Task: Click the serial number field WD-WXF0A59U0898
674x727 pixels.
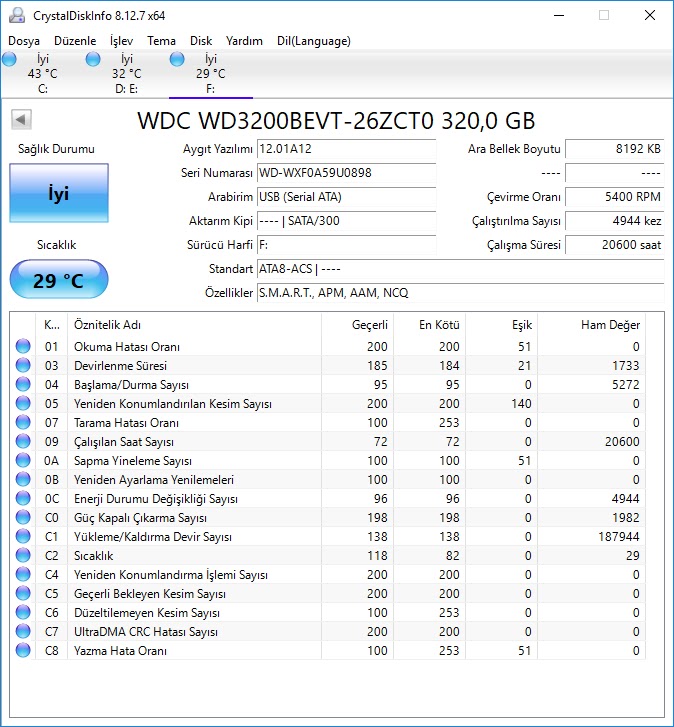Action: (x=346, y=173)
